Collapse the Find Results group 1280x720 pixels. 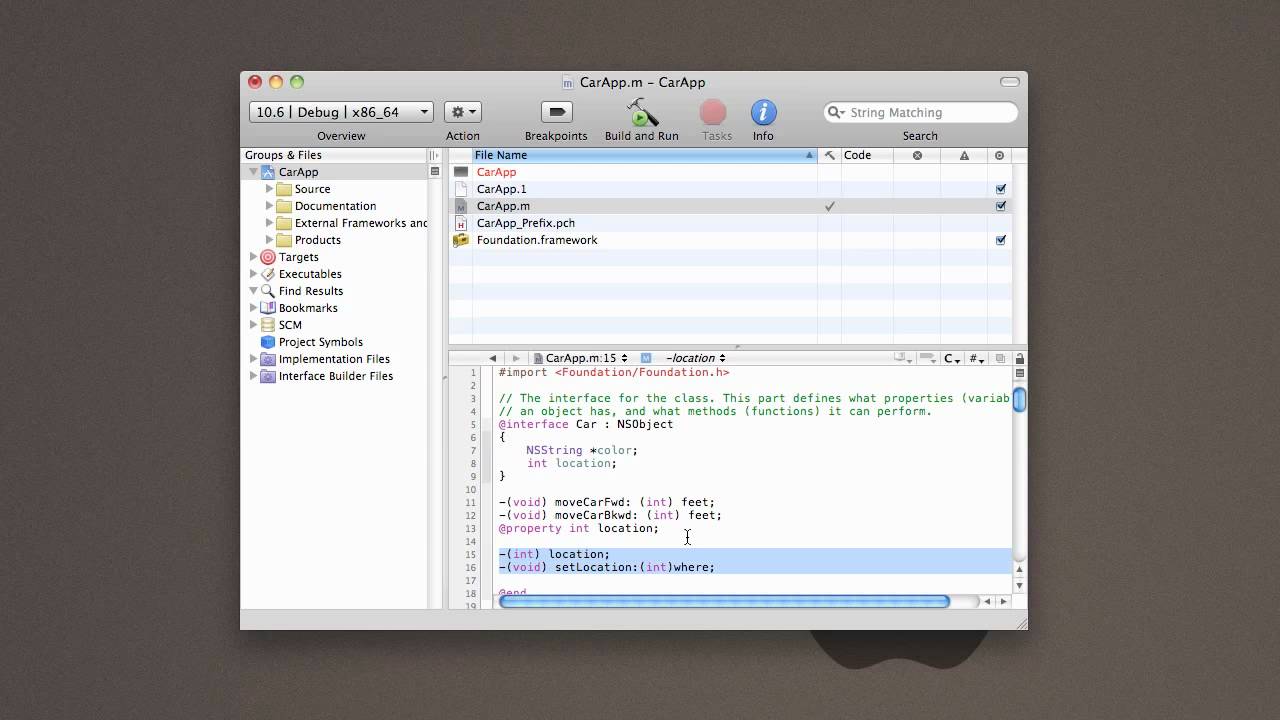click(x=253, y=291)
